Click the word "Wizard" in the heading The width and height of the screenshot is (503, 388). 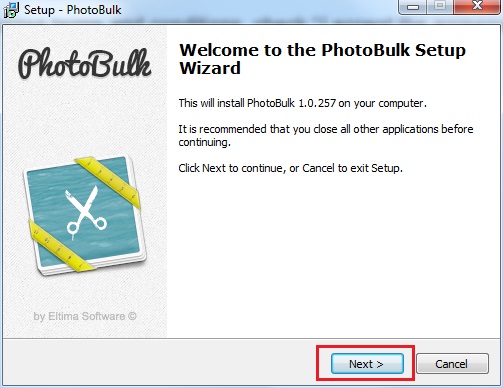click(210, 68)
